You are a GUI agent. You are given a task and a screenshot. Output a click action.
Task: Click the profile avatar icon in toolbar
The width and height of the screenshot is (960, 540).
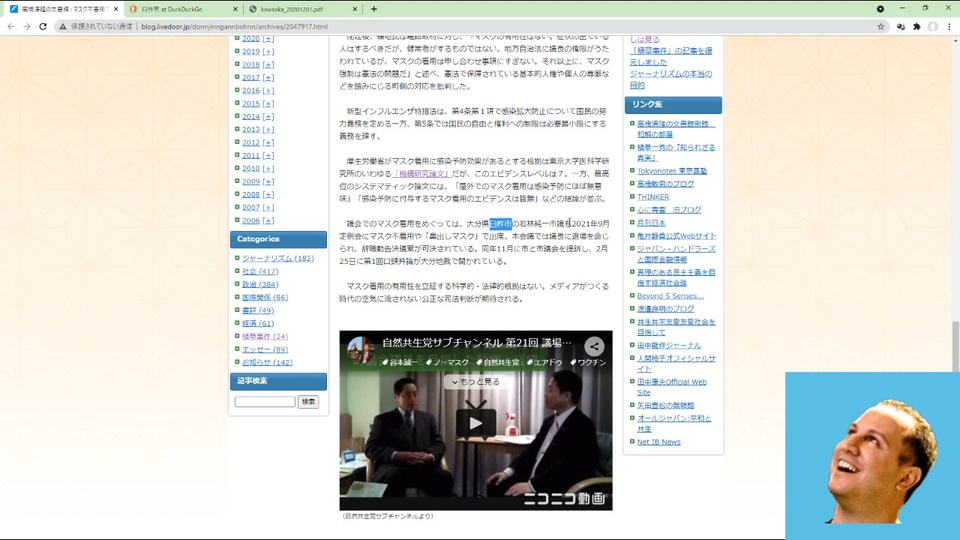[933, 26]
